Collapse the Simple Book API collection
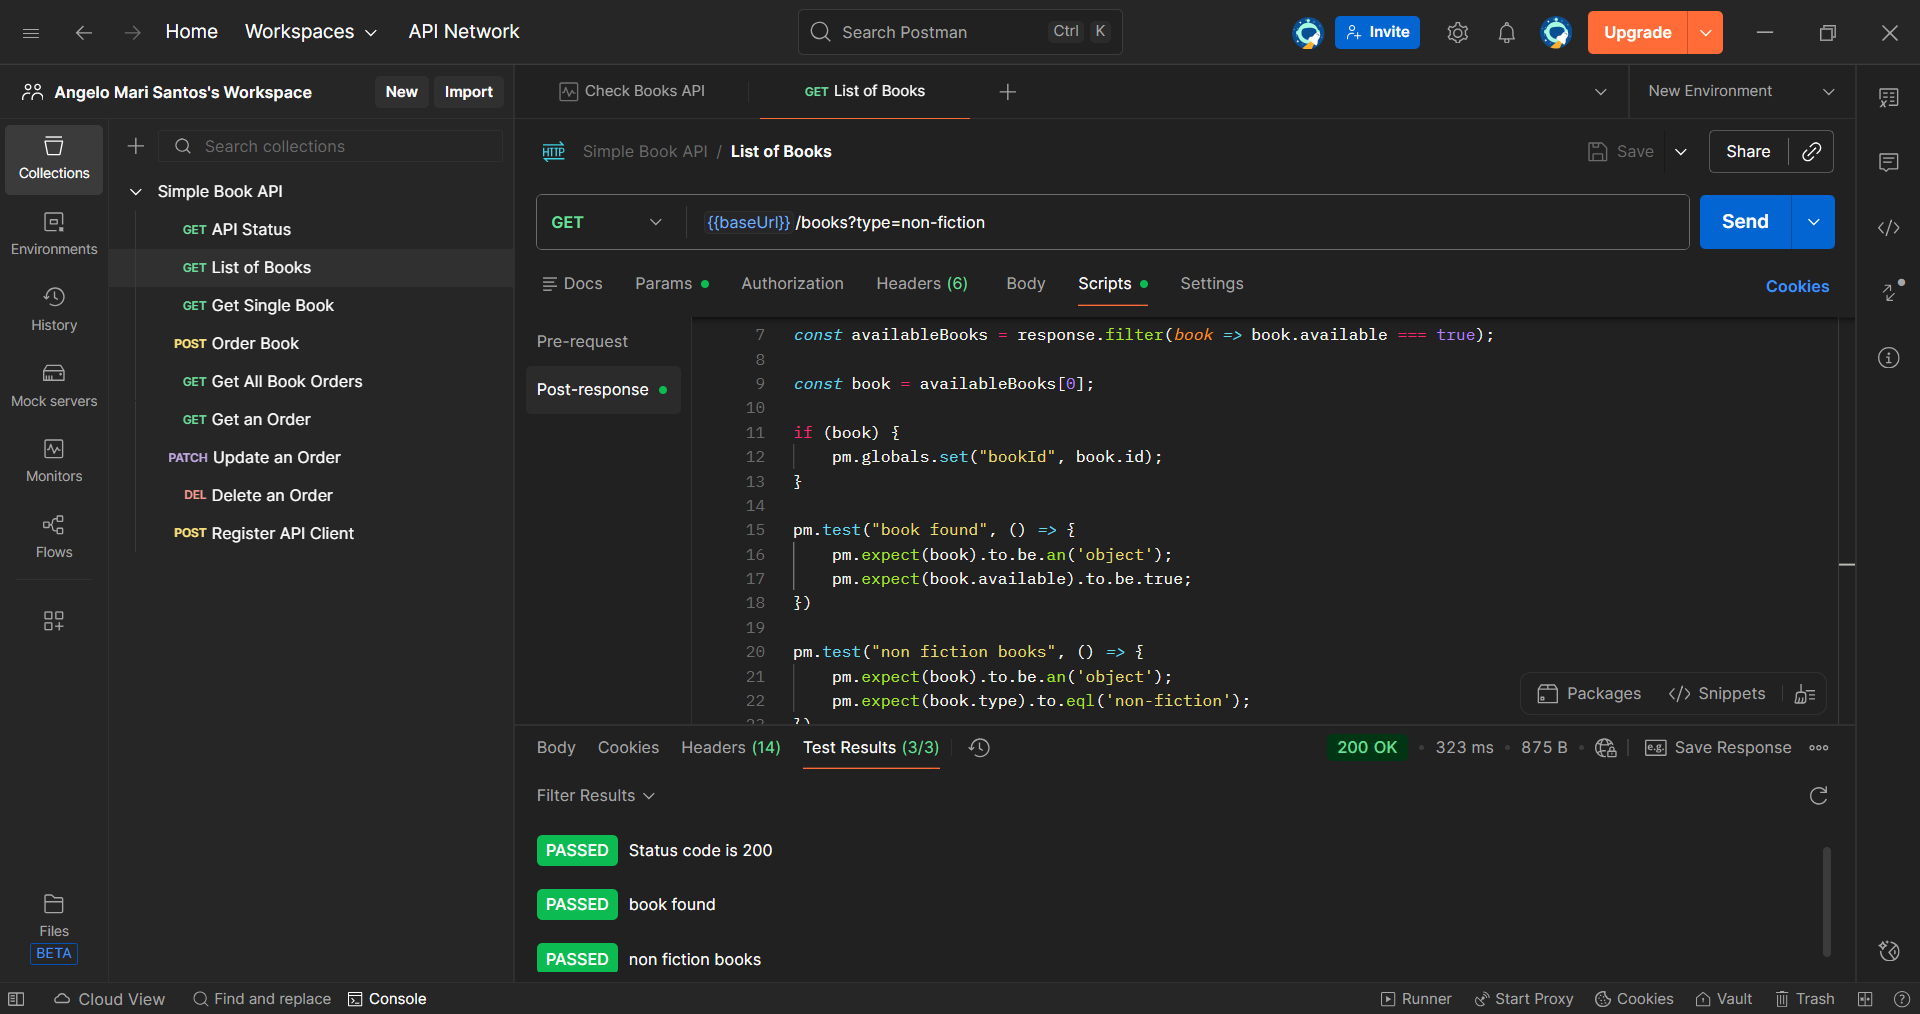Viewport: 1920px width, 1014px height. pos(136,192)
